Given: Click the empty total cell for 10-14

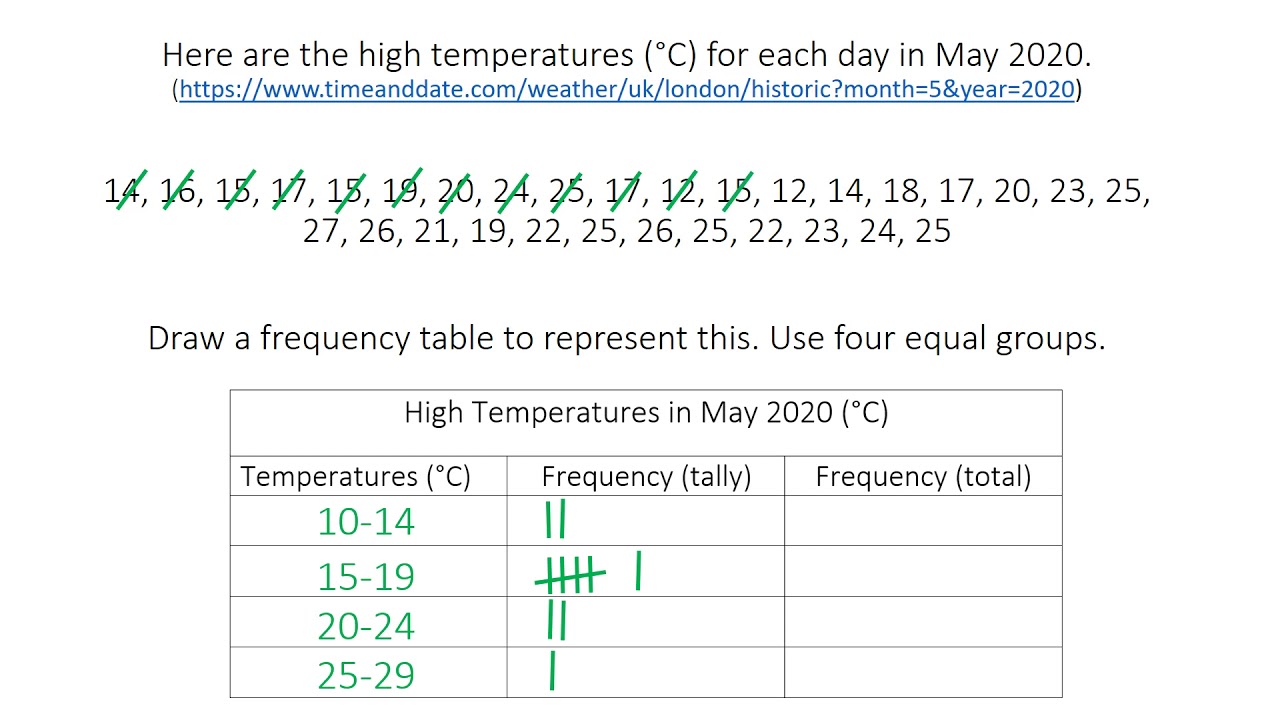Looking at the screenshot, I should coord(923,521).
